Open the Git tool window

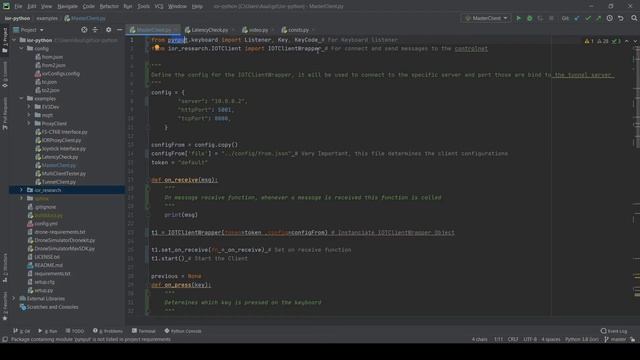(22, 331)
